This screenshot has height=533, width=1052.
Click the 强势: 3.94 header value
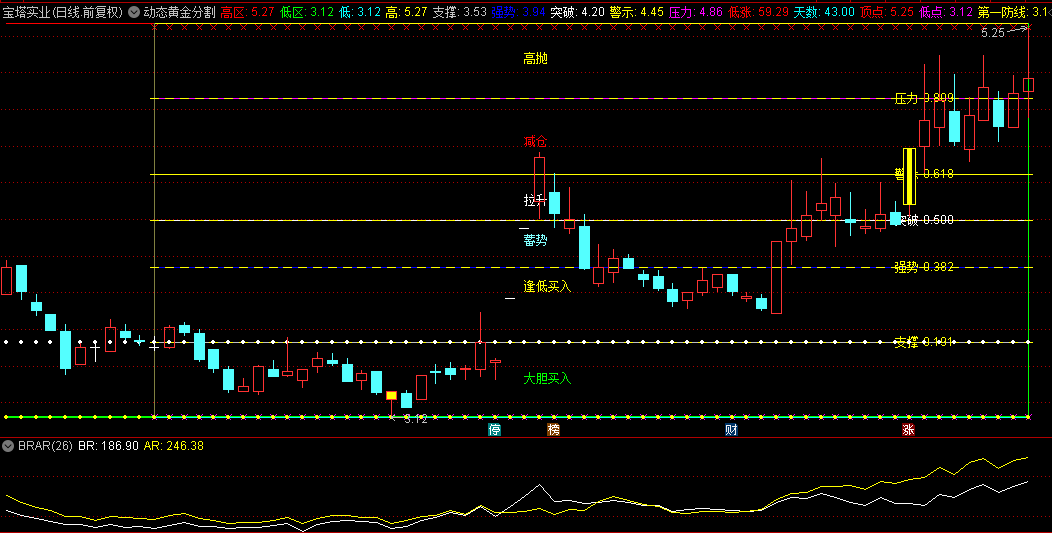[519, 12]
